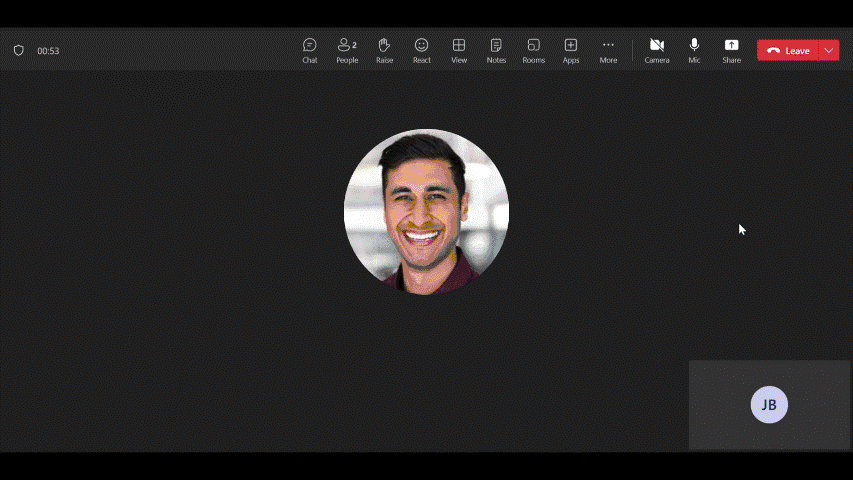This screenshot has width=853, height=480.
Task: Turn on the Camera
Action: (x=657, y=51)
